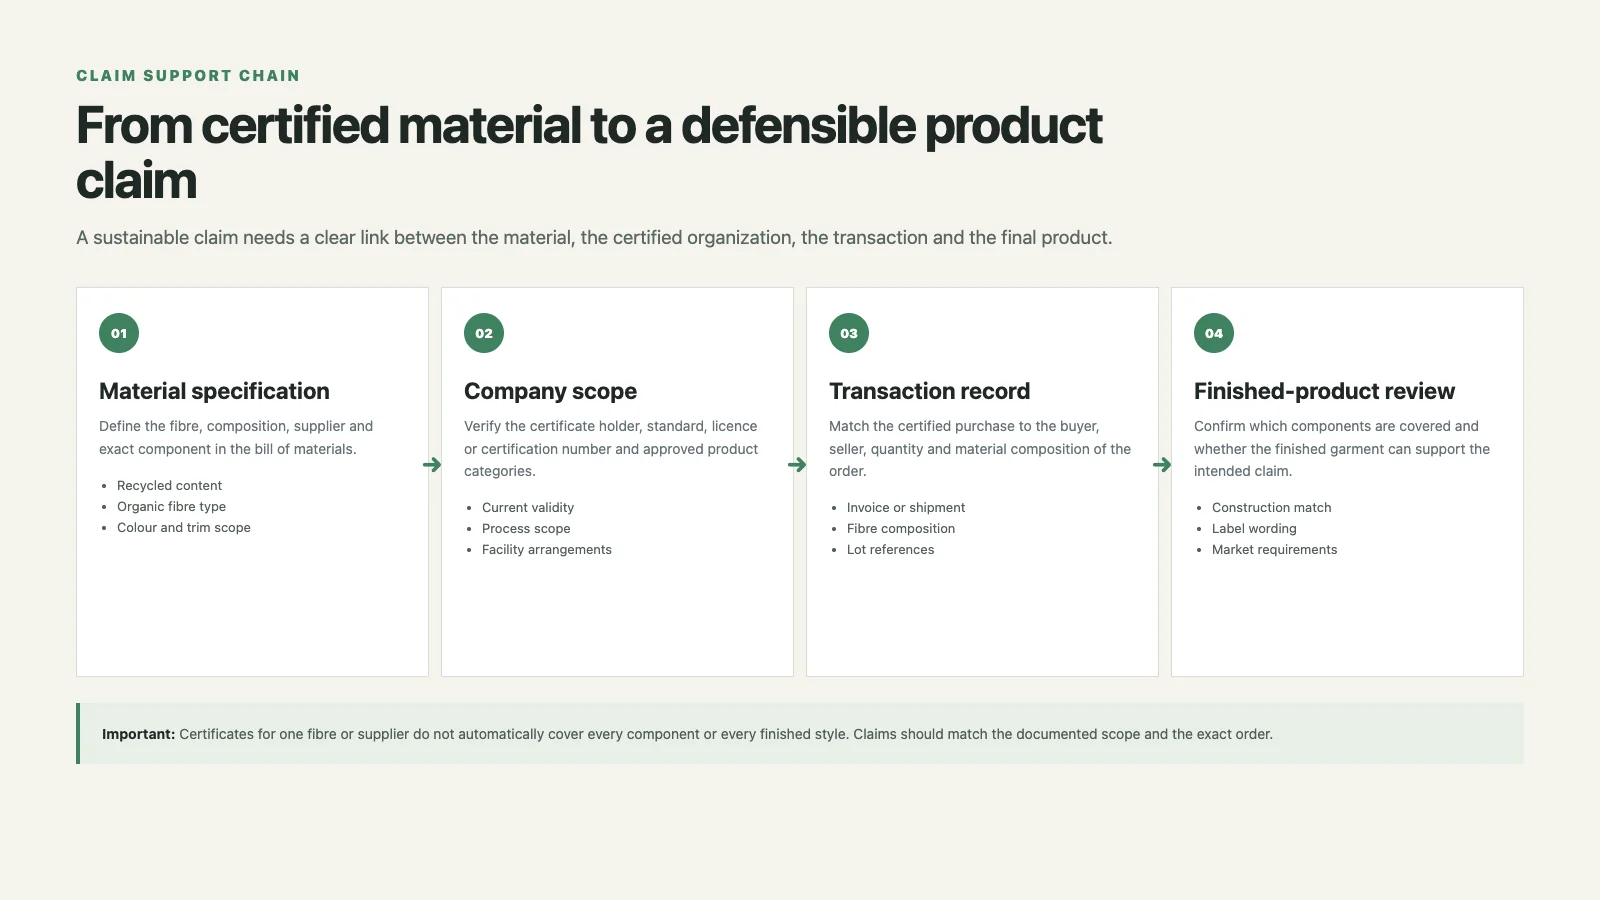Click arrow between Transaction record and Finished-product review
This screenshot has height=900, width=1600.
coord(1162,464)
